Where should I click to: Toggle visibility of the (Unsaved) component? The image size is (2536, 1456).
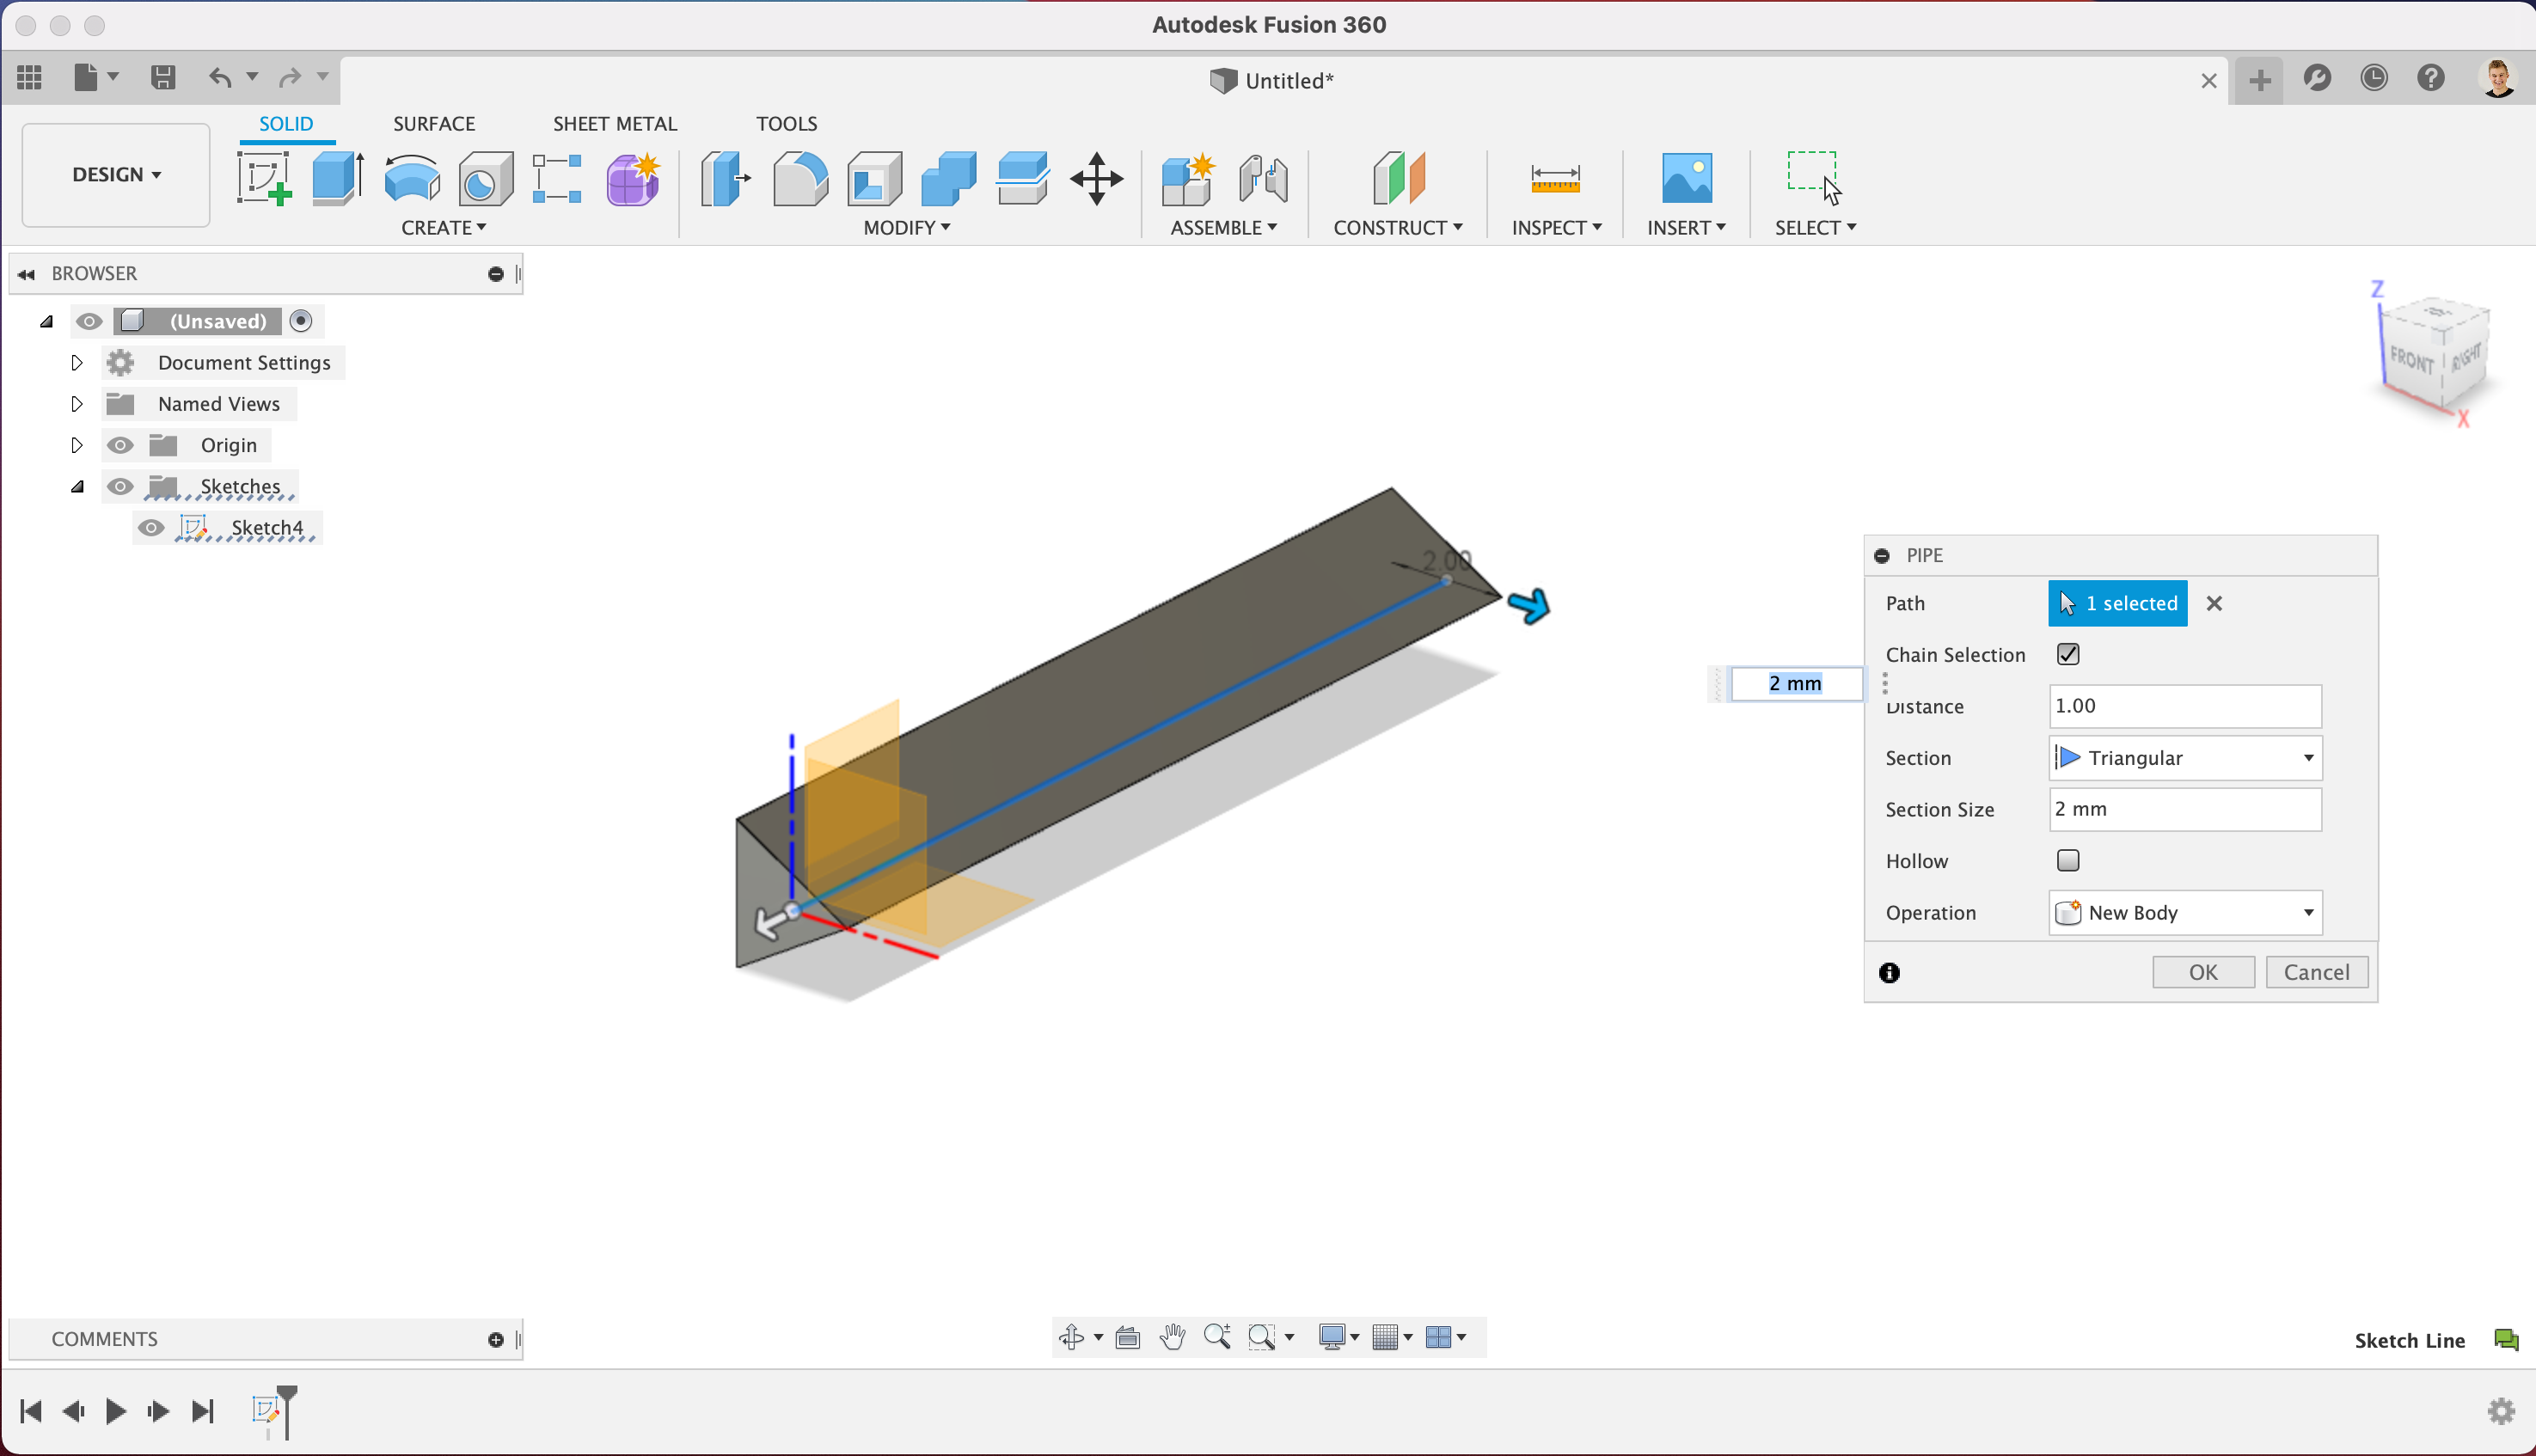[89, 321]
